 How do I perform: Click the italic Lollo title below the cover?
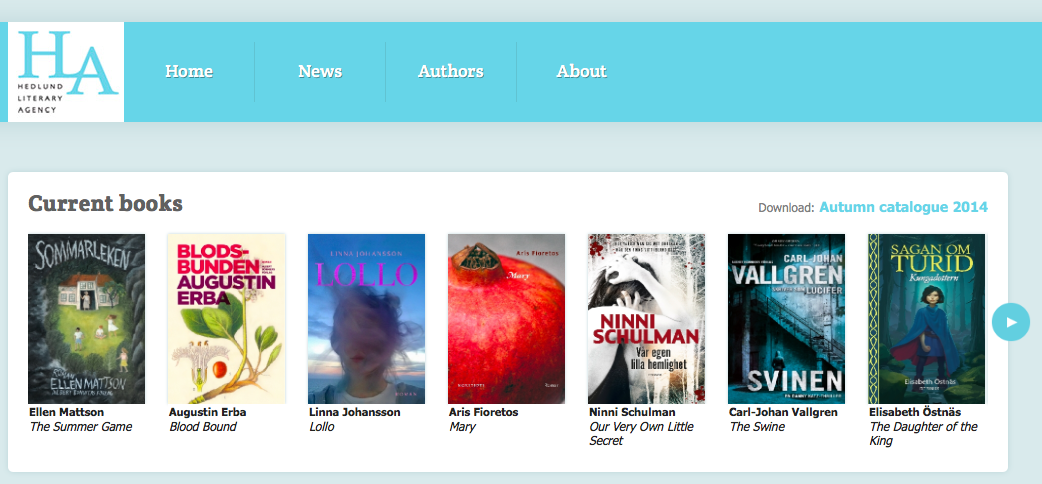coord(322,427)
